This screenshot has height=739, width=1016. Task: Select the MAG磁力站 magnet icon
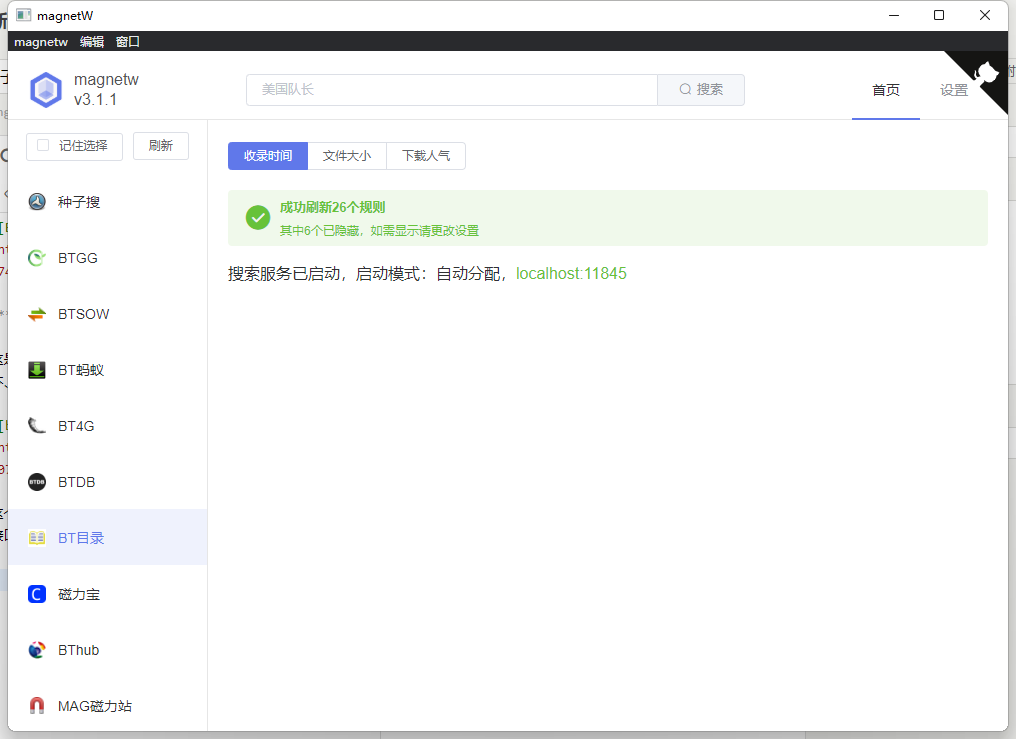point(37,706)
